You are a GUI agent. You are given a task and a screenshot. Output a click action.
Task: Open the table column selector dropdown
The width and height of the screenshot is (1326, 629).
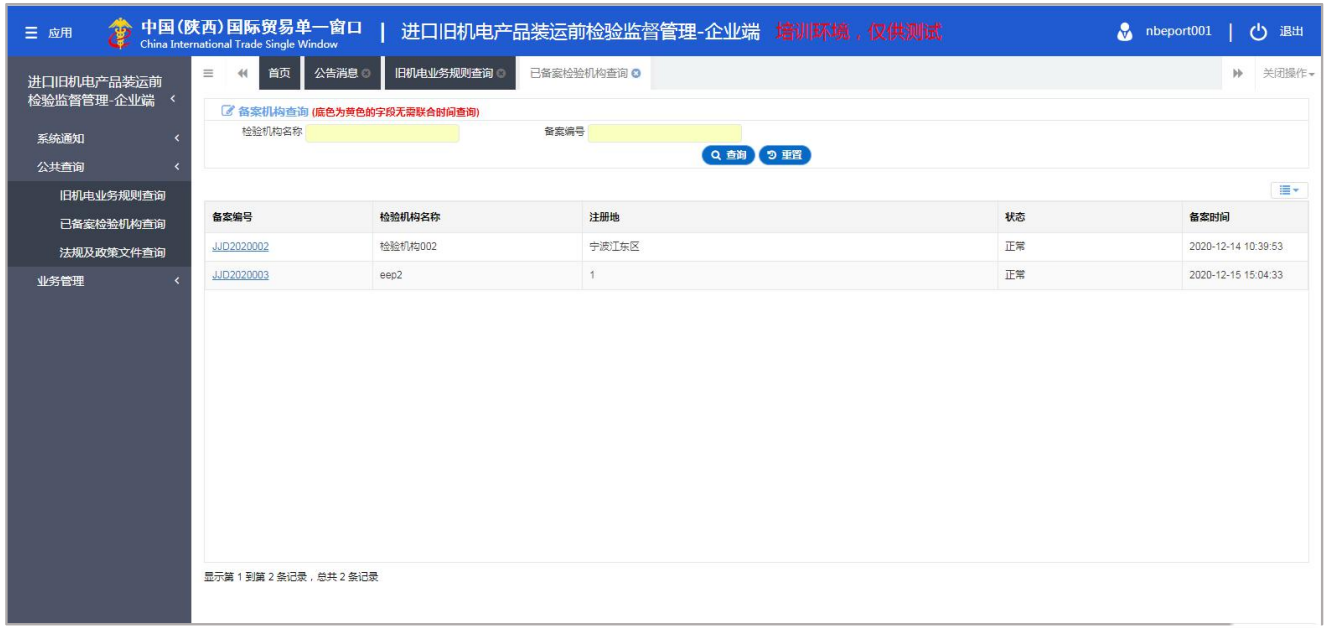1288,189
